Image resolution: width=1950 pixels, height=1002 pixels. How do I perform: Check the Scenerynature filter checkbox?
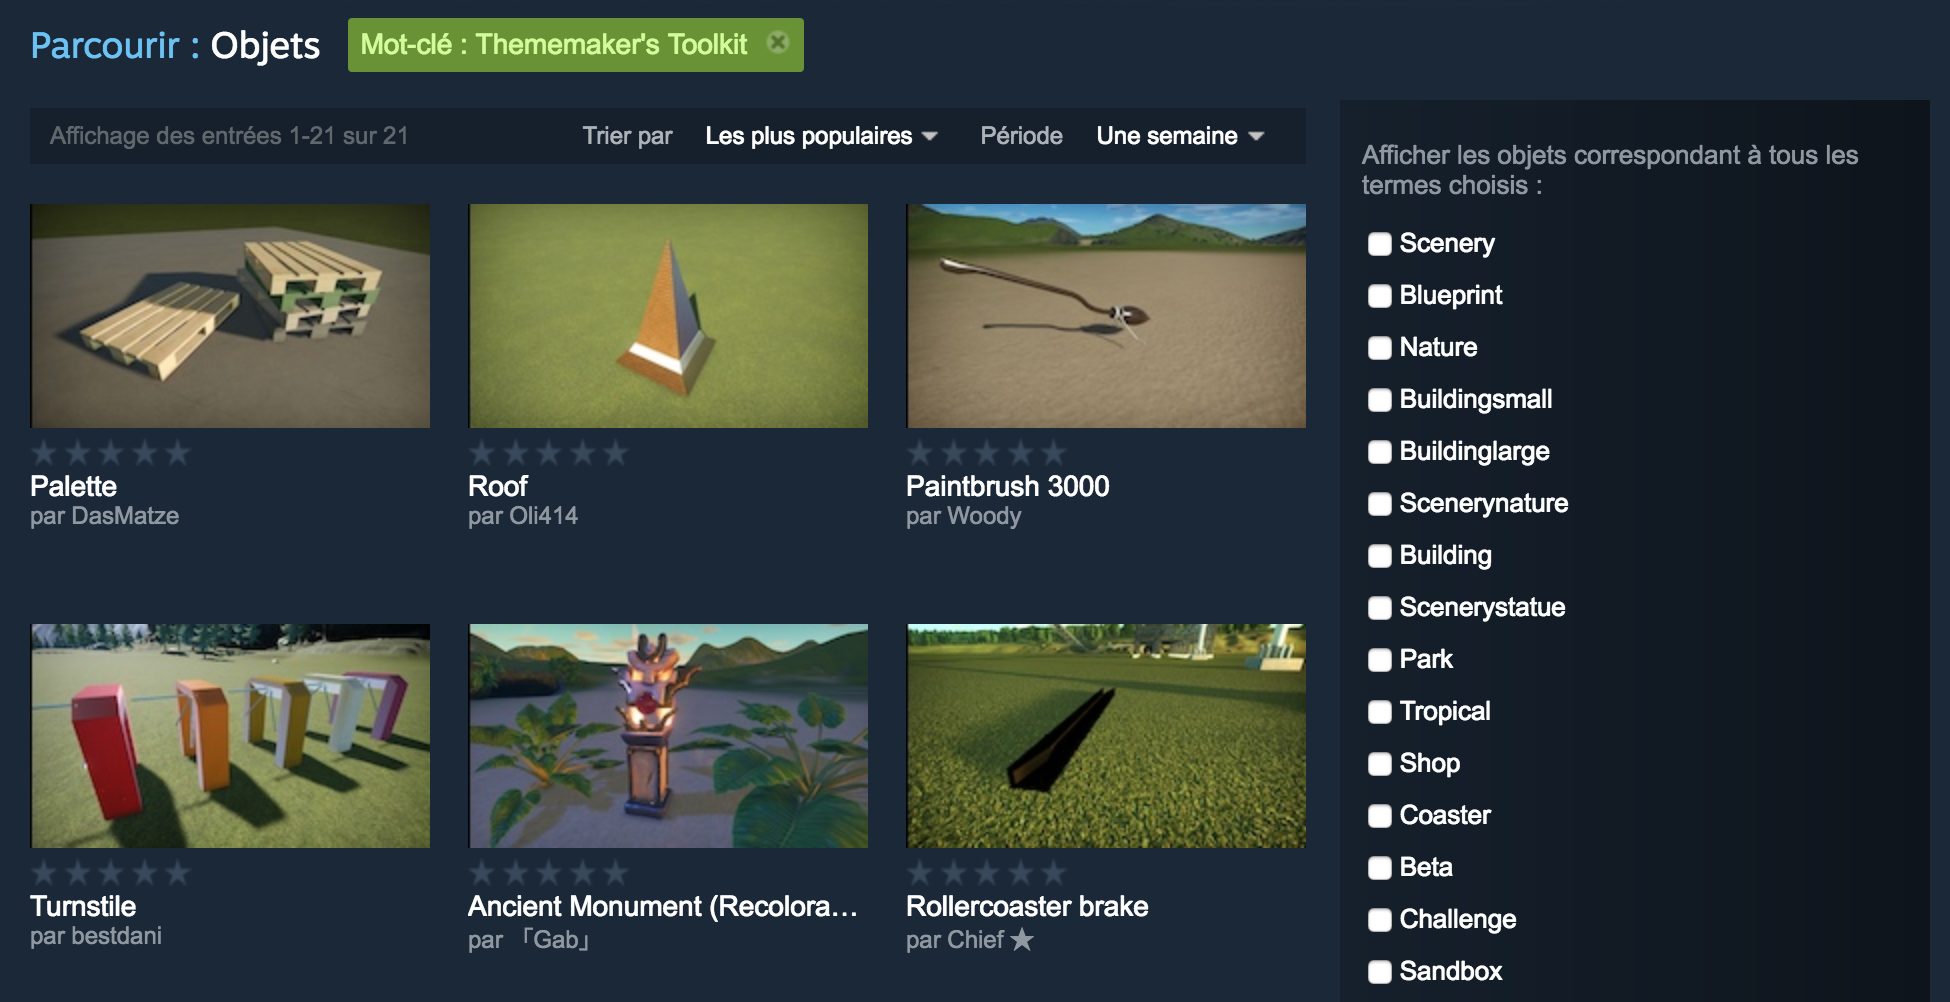(x=1379, y=504)
